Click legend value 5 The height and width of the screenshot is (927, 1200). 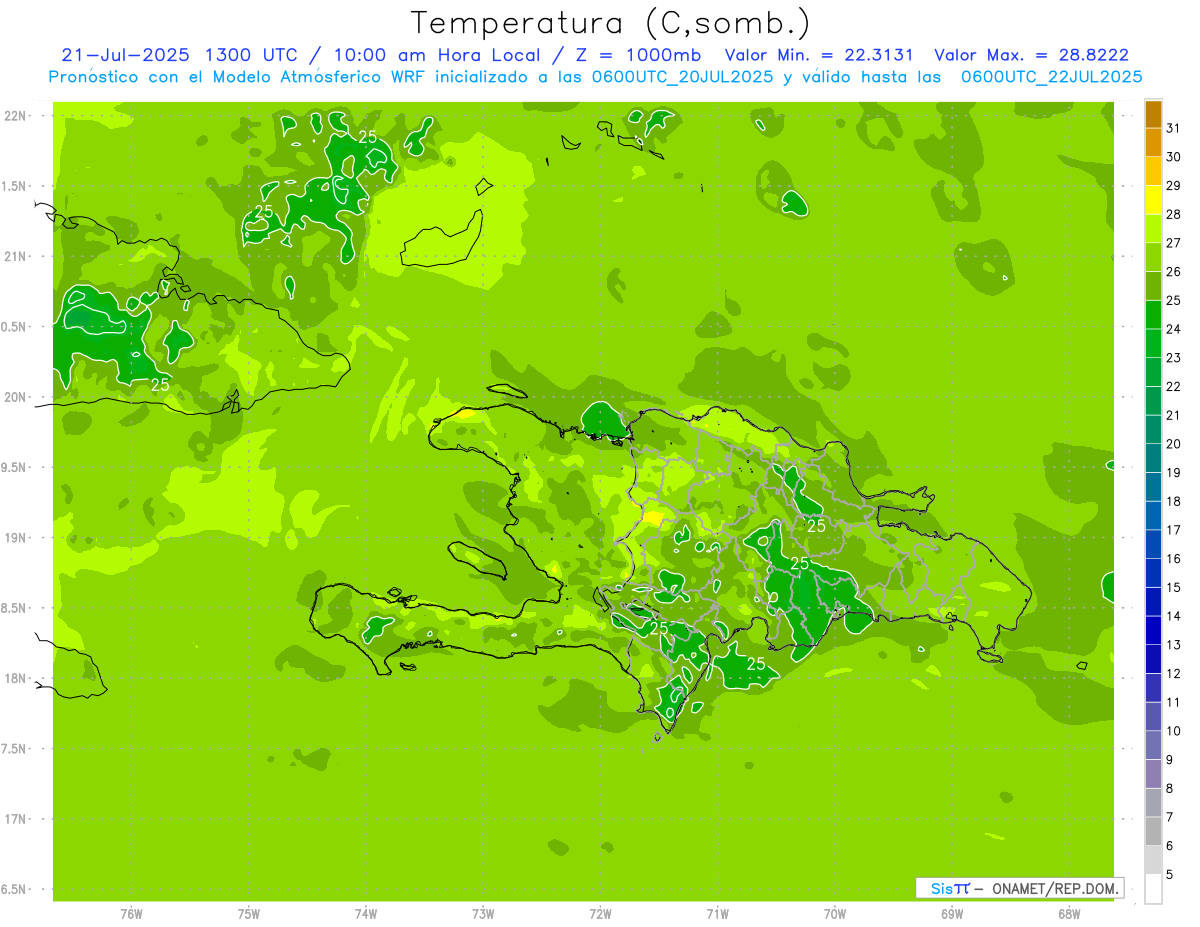[x=1170, y=875]
